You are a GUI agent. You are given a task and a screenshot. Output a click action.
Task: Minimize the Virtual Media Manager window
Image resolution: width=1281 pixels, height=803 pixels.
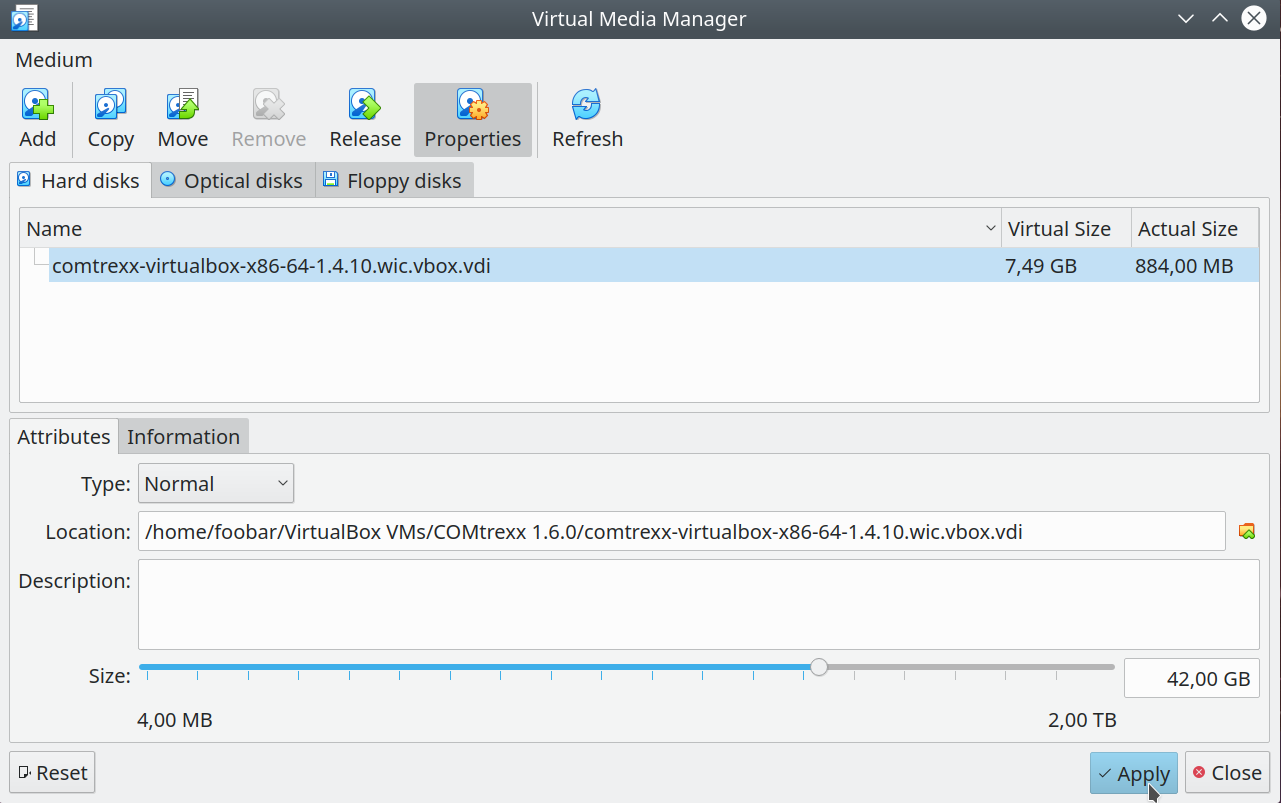(1186, 18)
